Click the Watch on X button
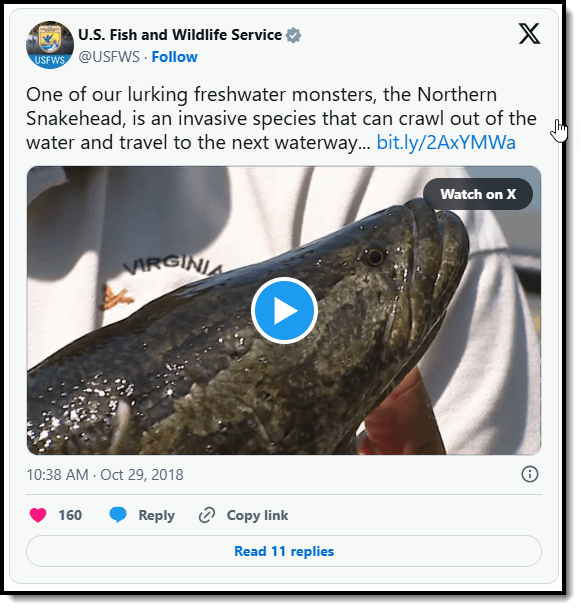The image size is (581, 610). (x=478, y=194)
